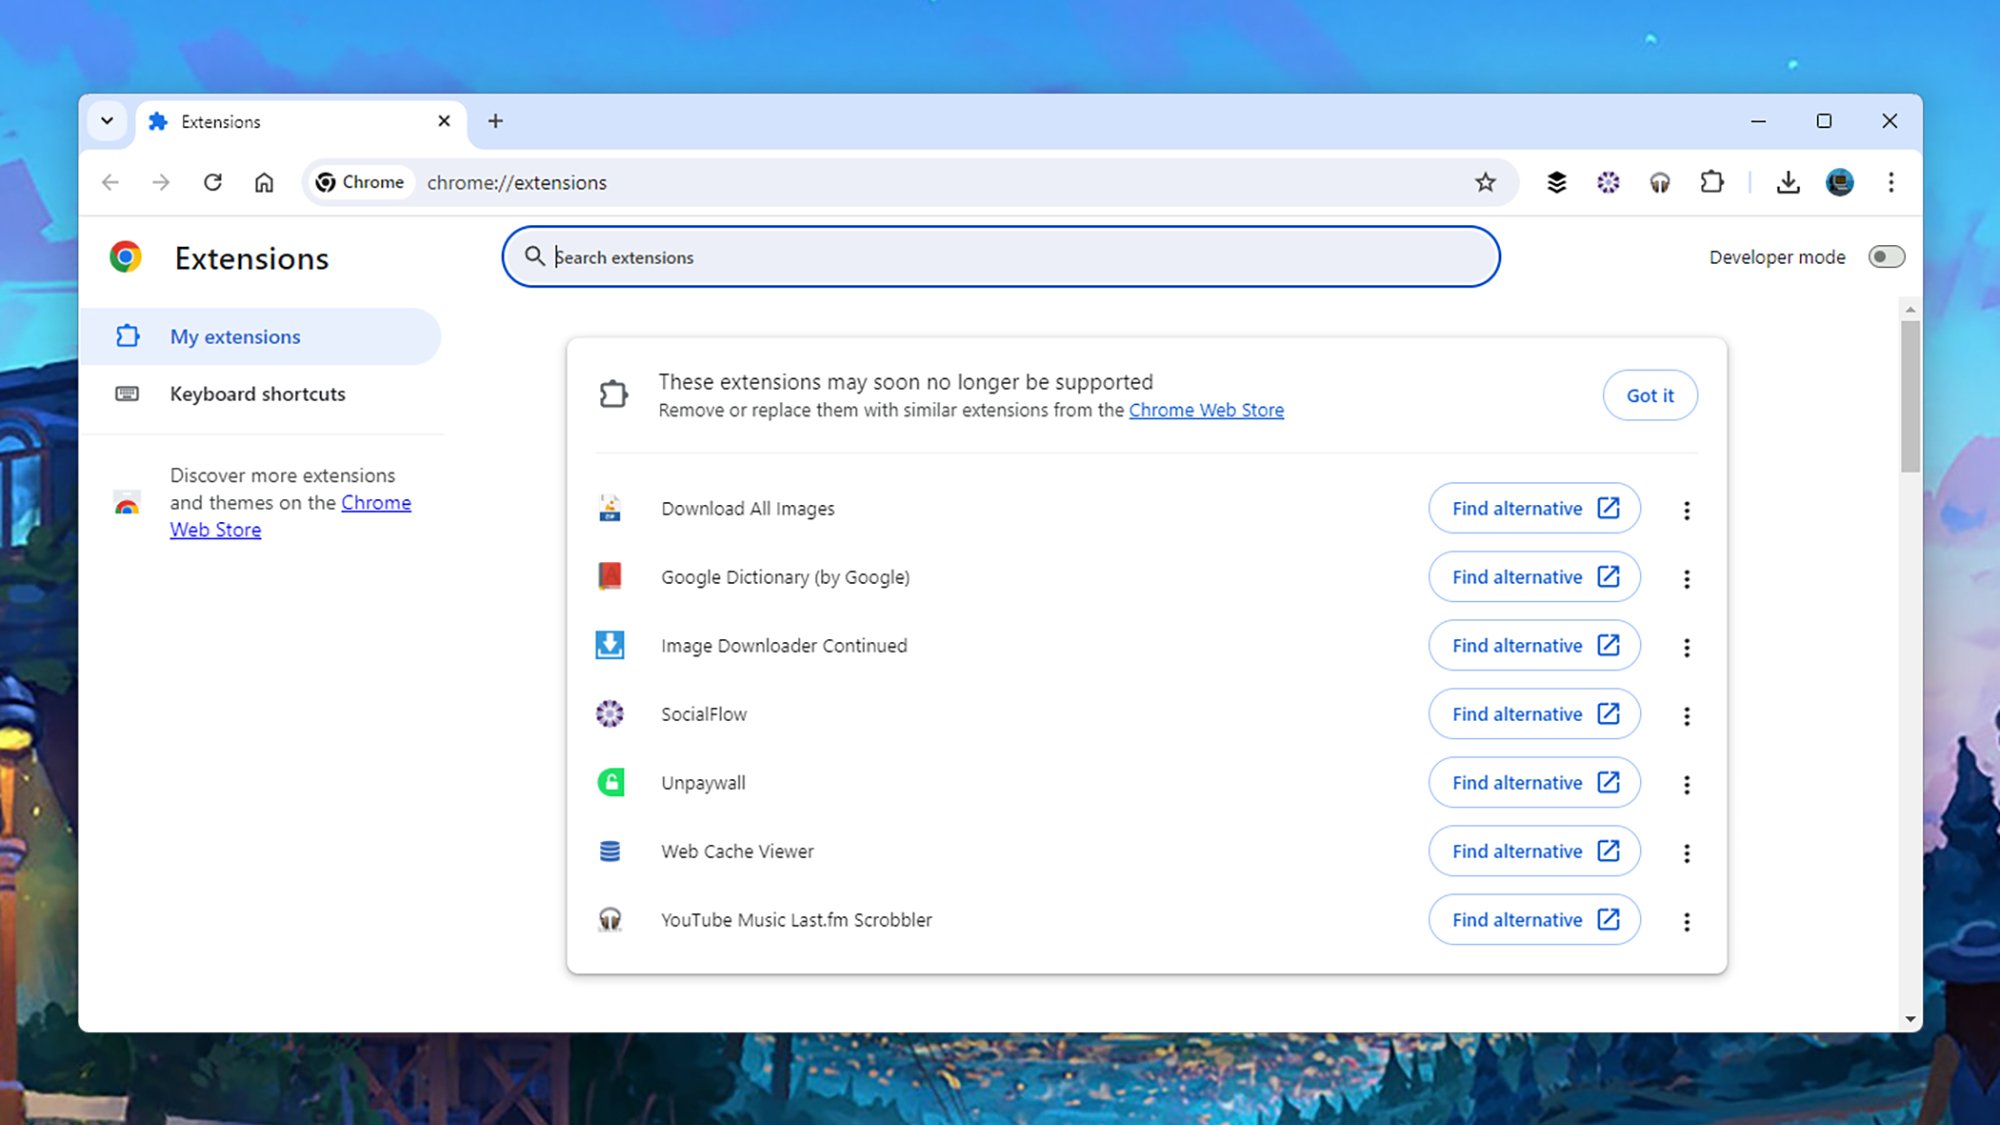This screenshot has height=1125, width=2000.
Task: Click the Chrome Web Store link in notice
Action: [1206, 409]
